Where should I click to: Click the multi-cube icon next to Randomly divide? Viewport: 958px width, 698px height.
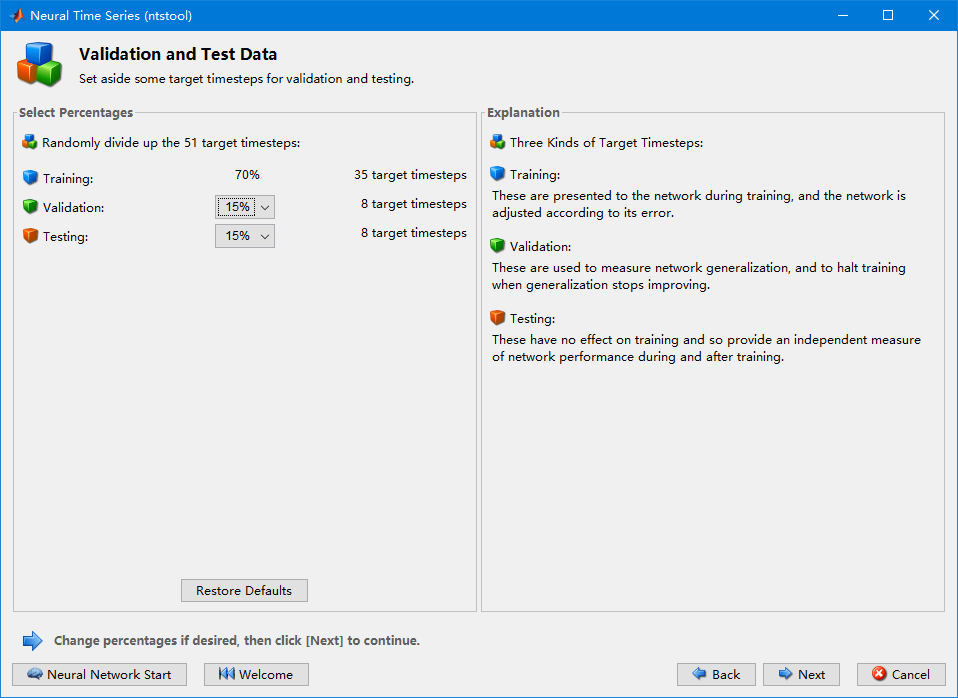click(x=29, y=142)
